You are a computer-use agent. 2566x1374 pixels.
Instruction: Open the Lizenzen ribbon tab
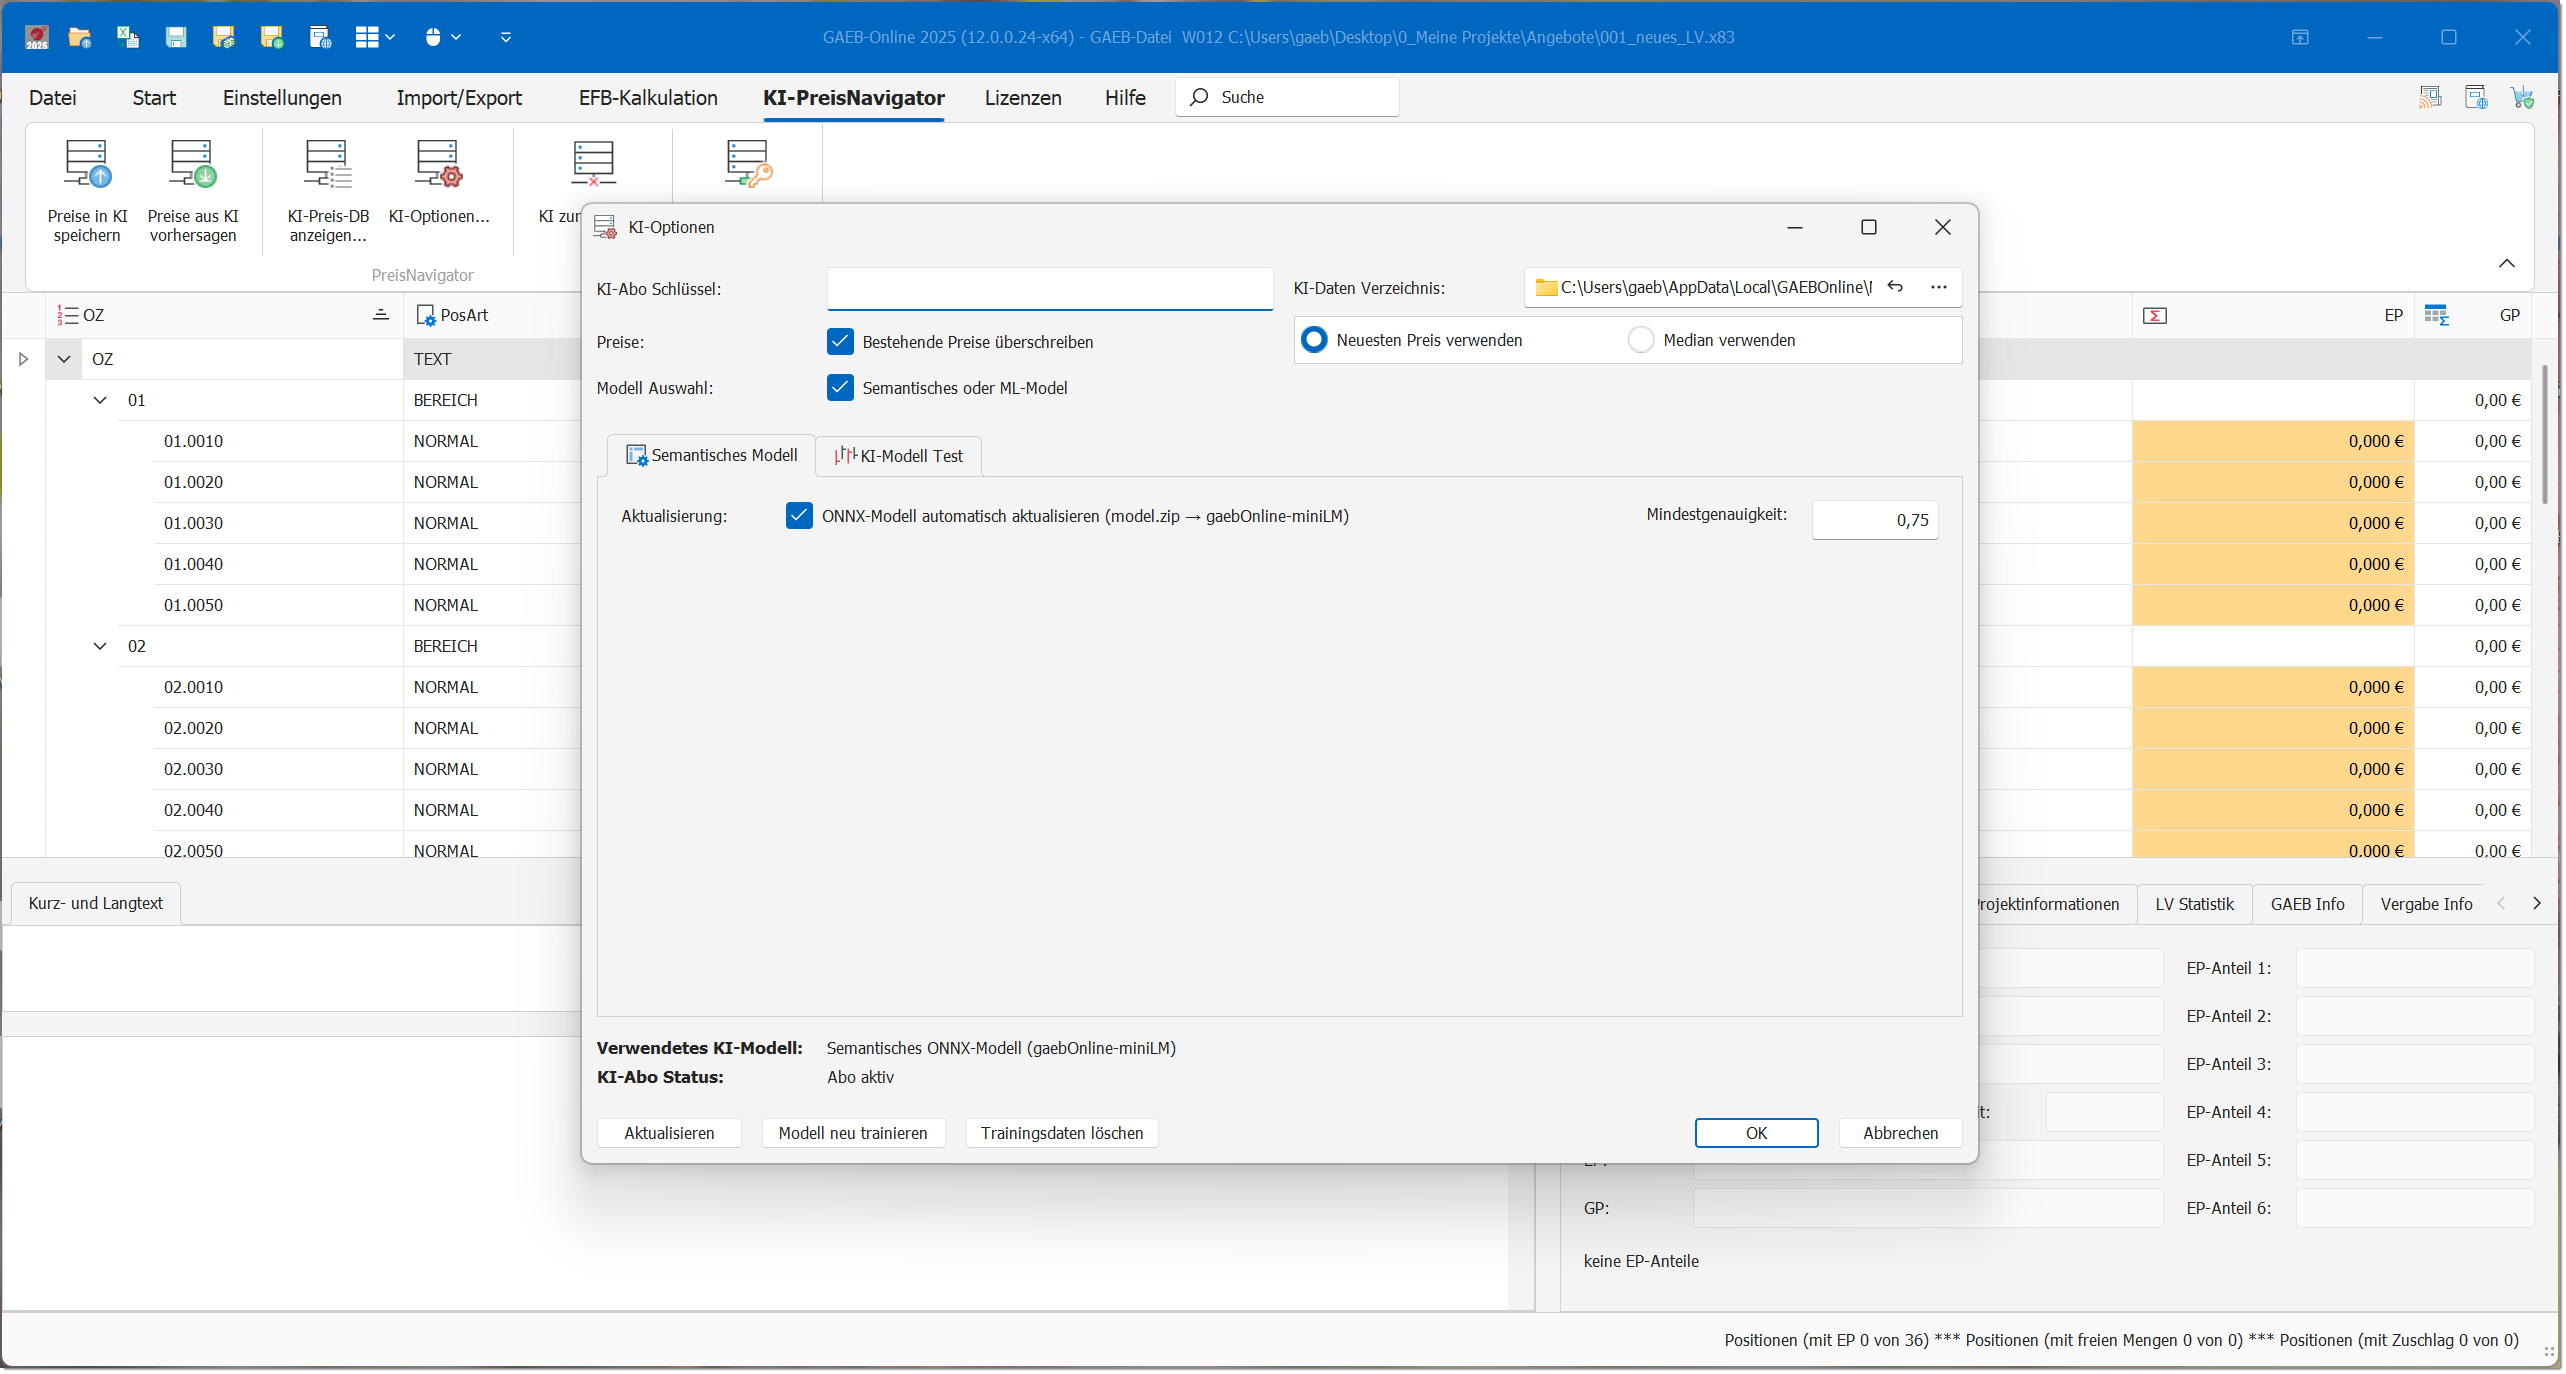[1022, 97]
